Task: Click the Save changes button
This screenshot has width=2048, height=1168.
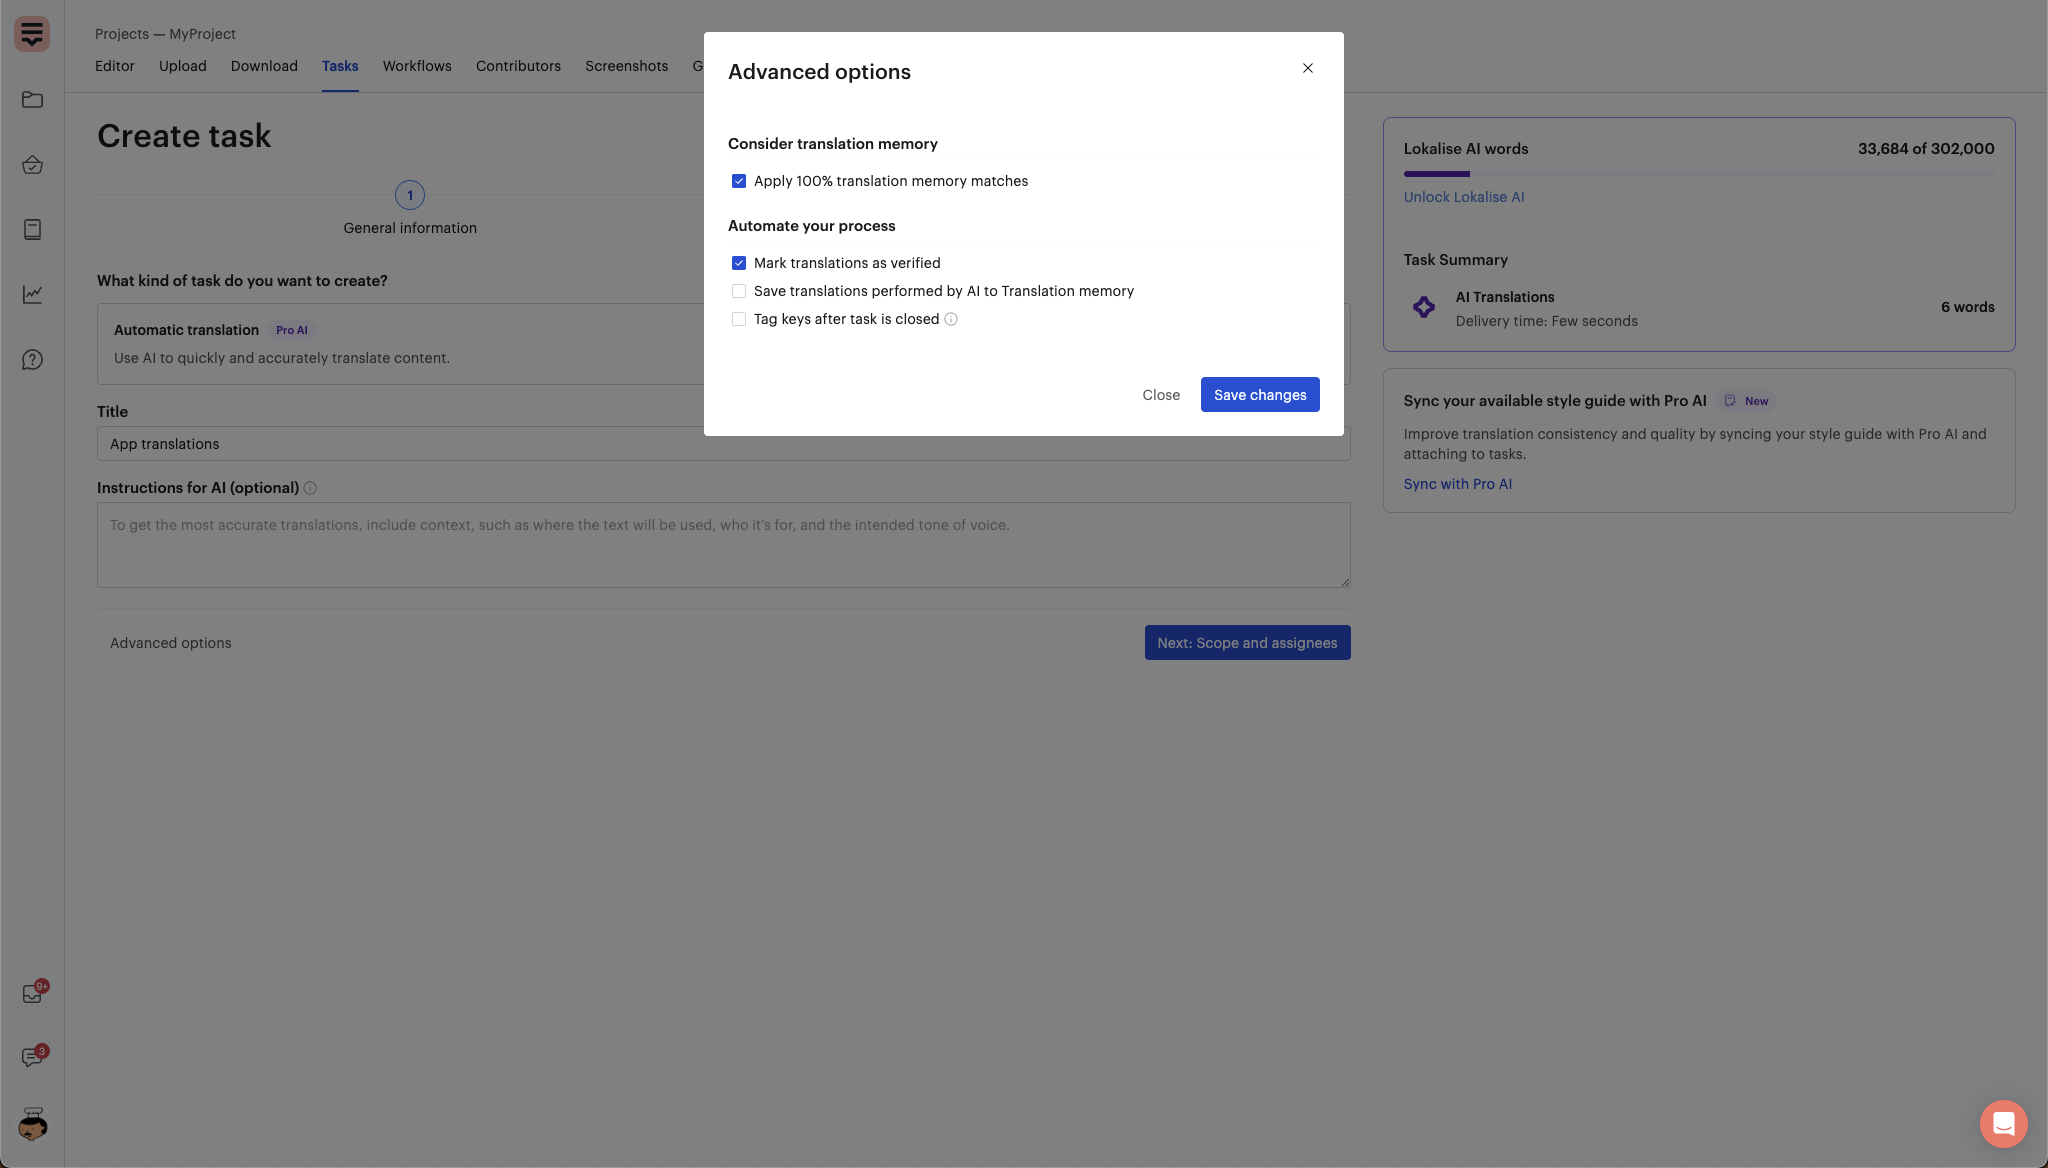Action: point(1260,395)
